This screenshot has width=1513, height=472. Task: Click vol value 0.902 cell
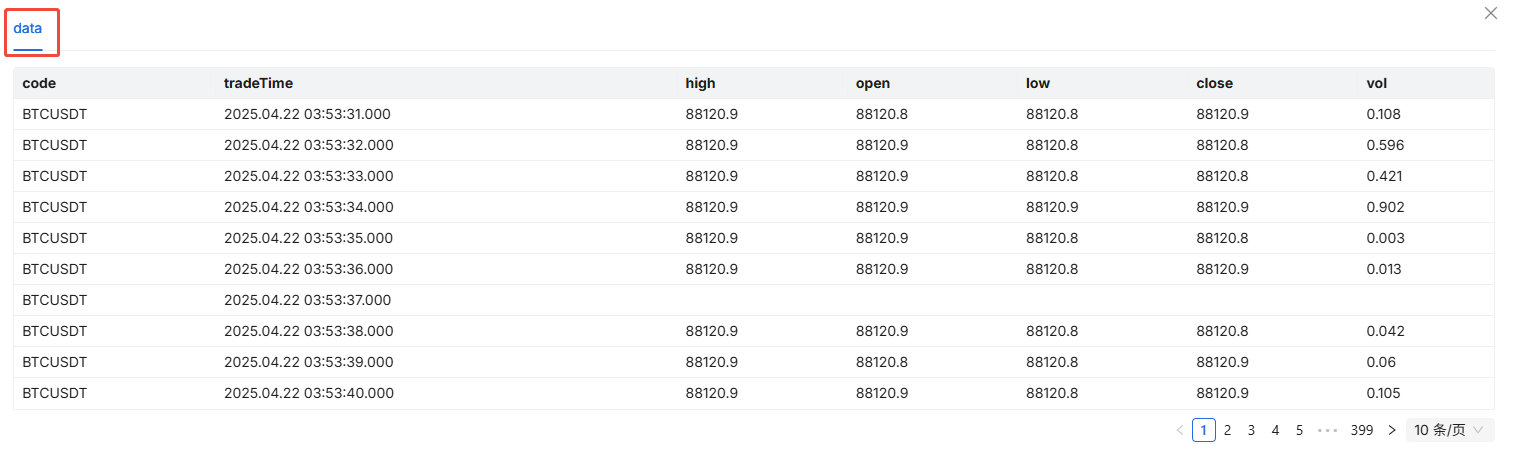(1385, 207)
